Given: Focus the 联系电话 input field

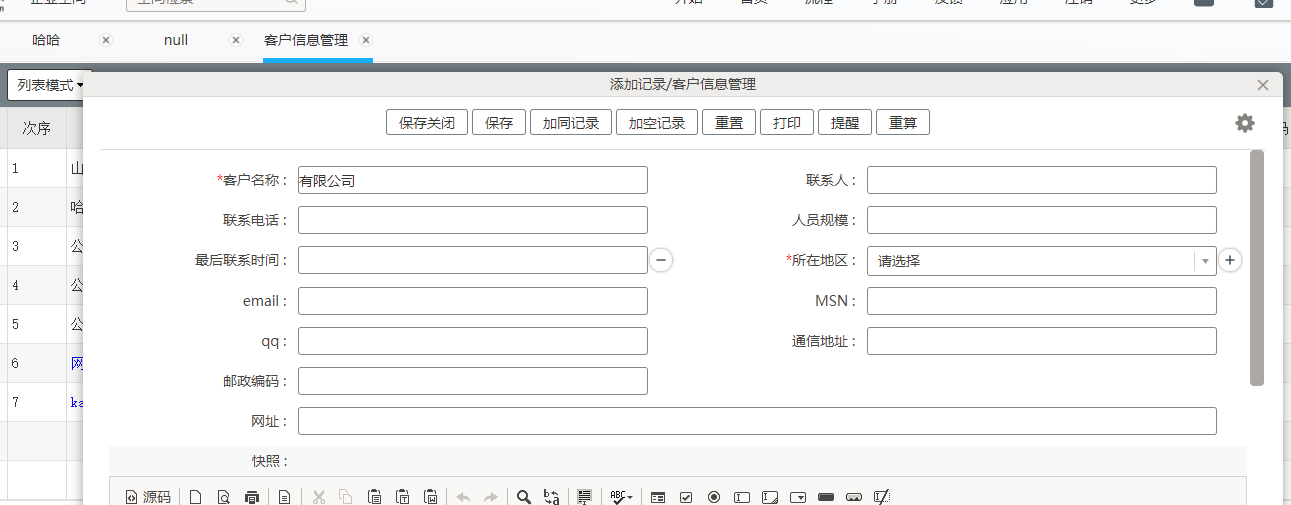Looking at the screenshot, I should [473, 220].
